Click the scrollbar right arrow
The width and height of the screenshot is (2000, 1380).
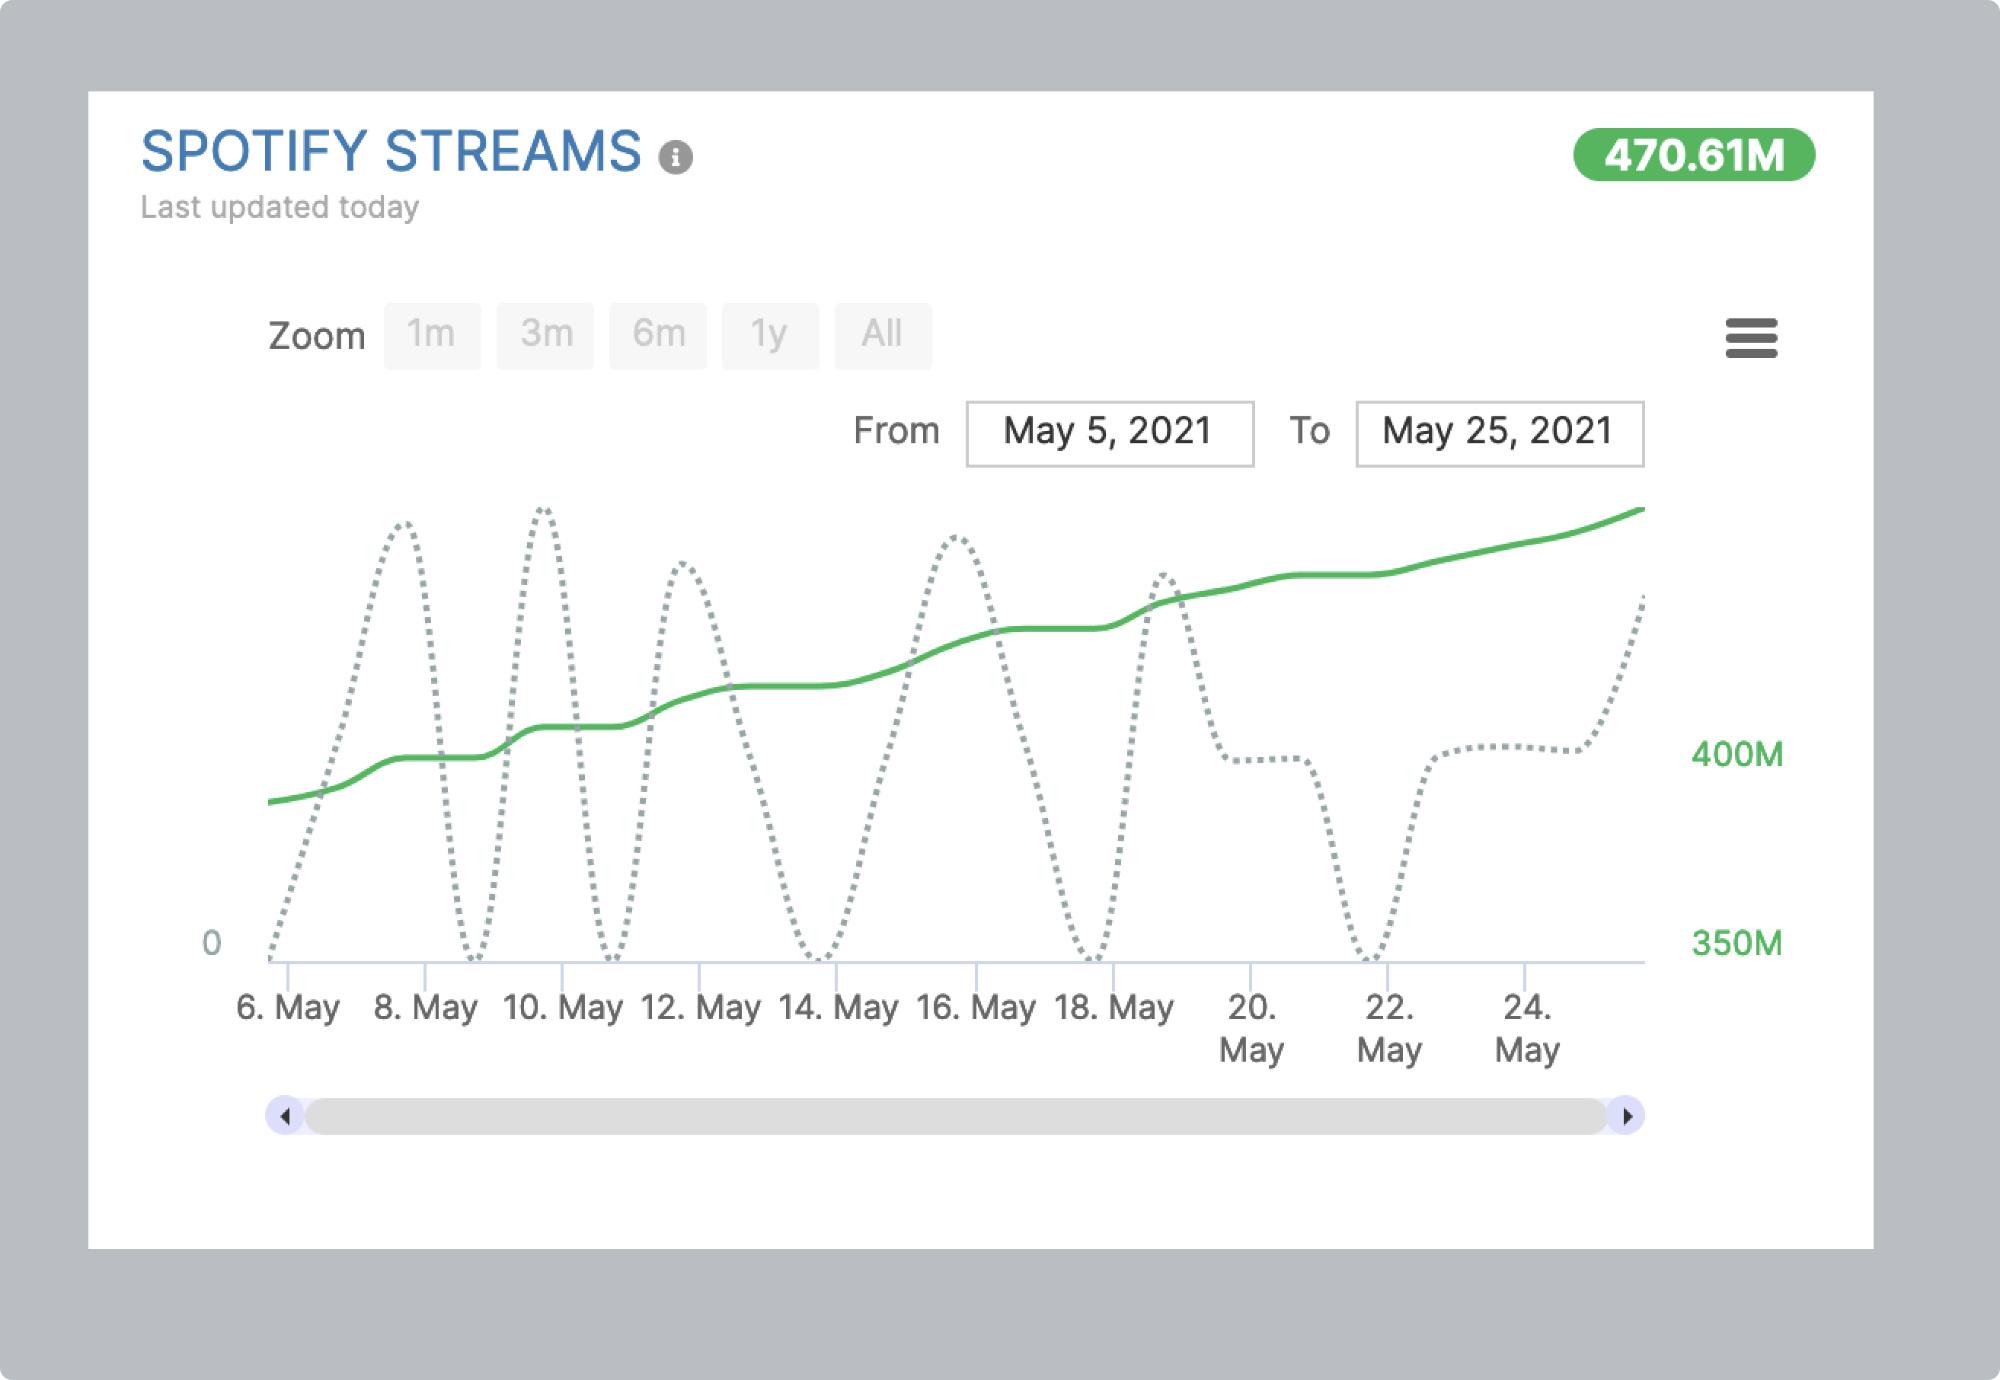tap(1626, 1116)
